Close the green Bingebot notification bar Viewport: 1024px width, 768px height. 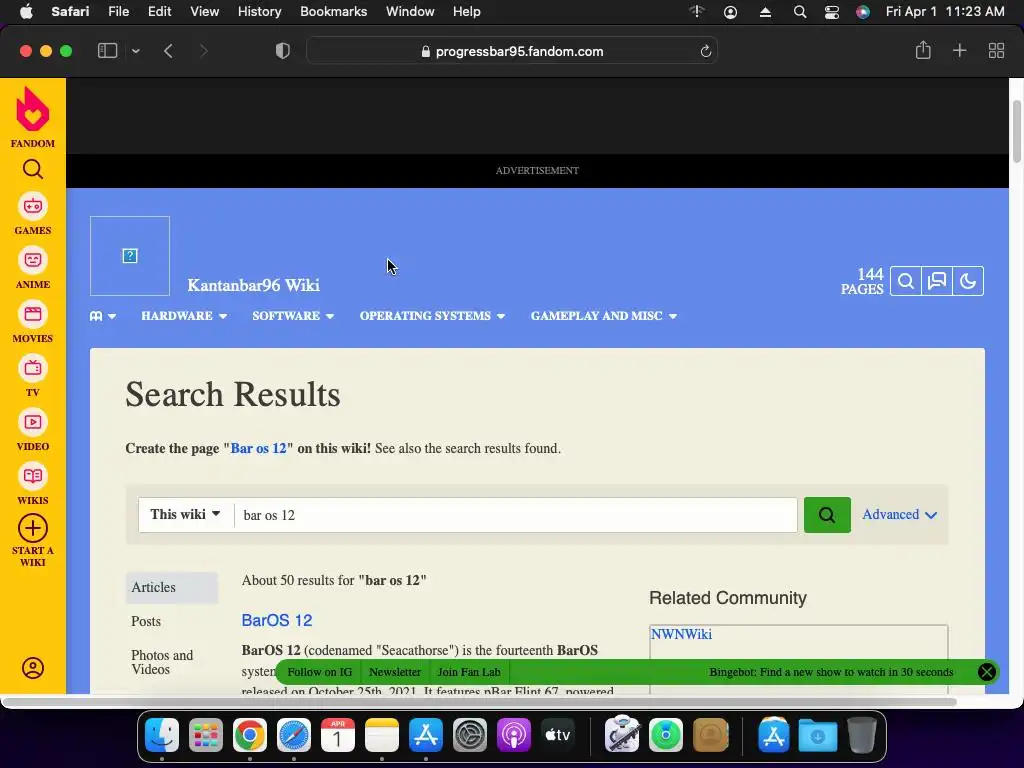987,672
